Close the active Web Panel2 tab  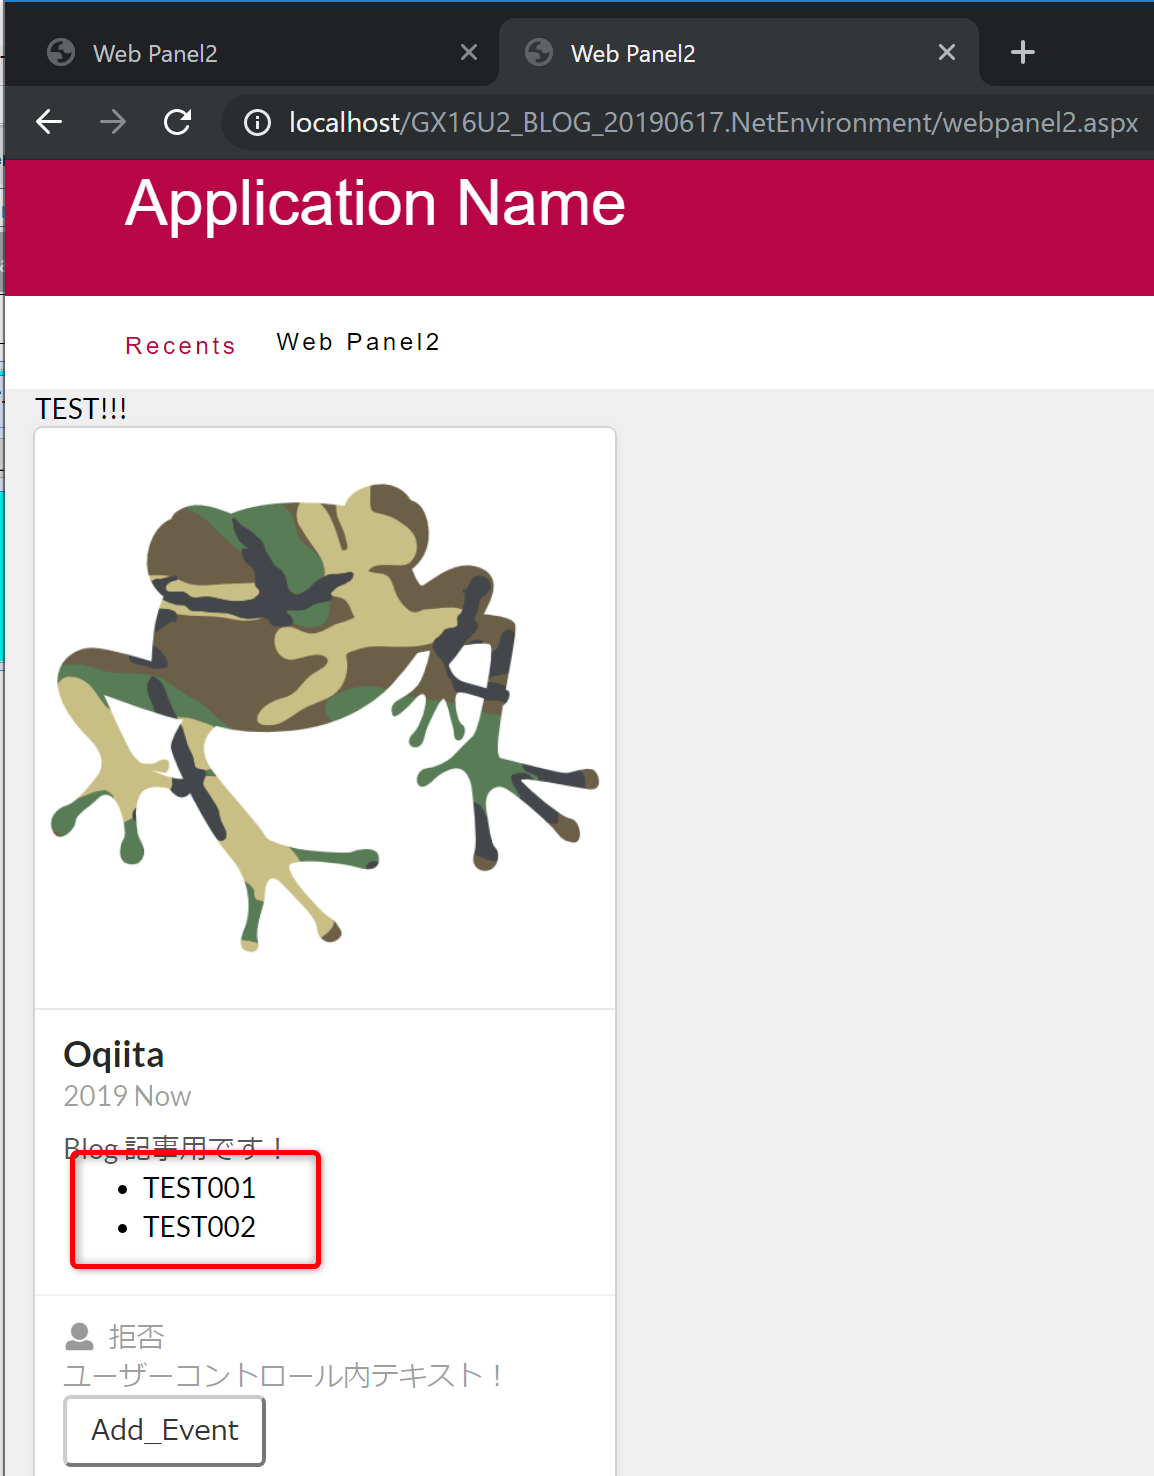point(946,52)
